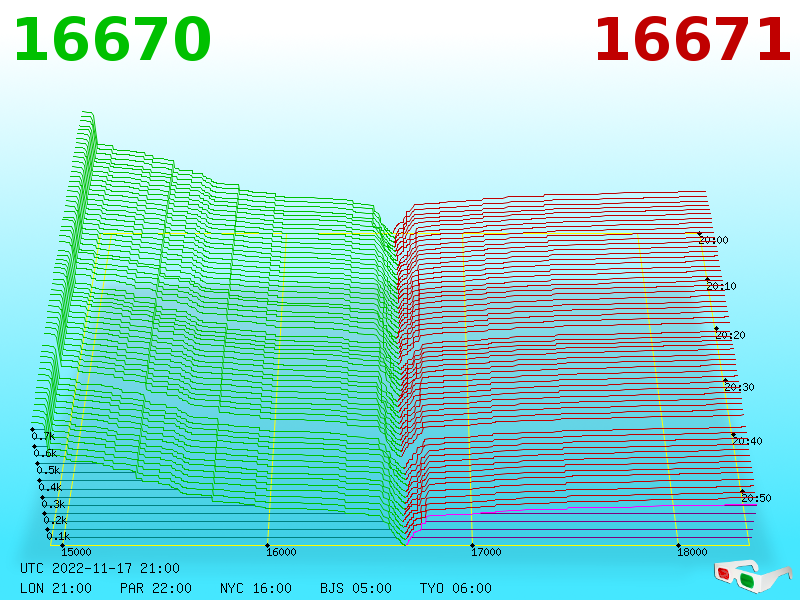This screenshot has height=600, width=800.
Task: Click the BJS 05:00 clock
Action: pos(356,588)
